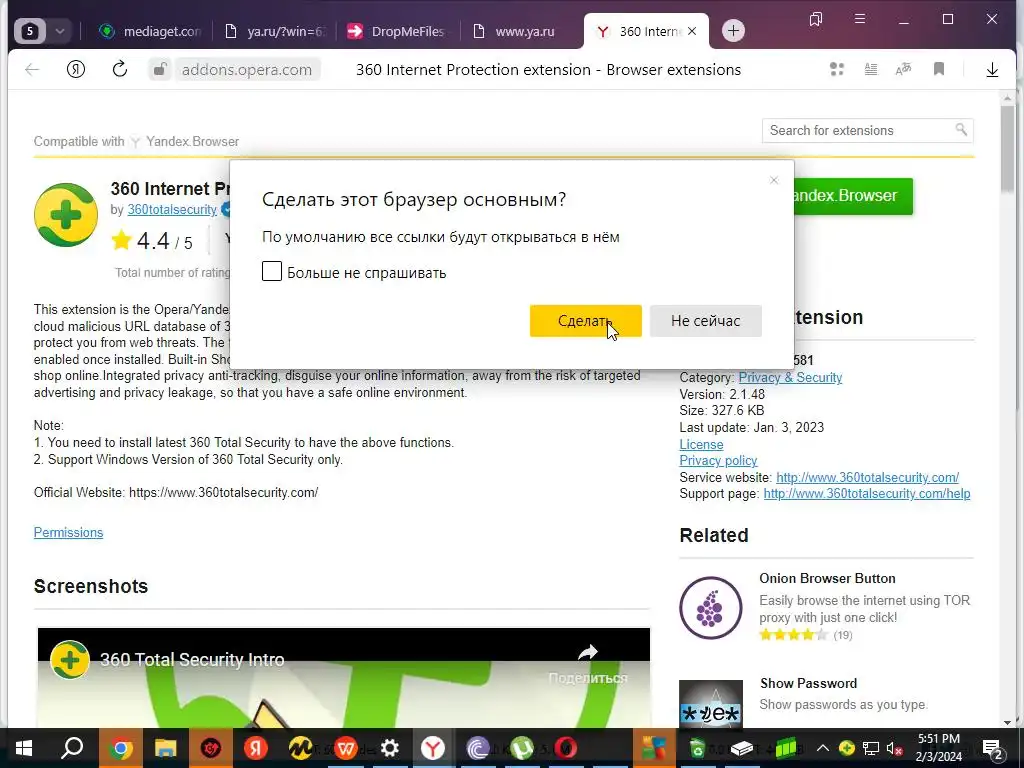Open Opera browser from the taskbar

(x=566, y=748)
